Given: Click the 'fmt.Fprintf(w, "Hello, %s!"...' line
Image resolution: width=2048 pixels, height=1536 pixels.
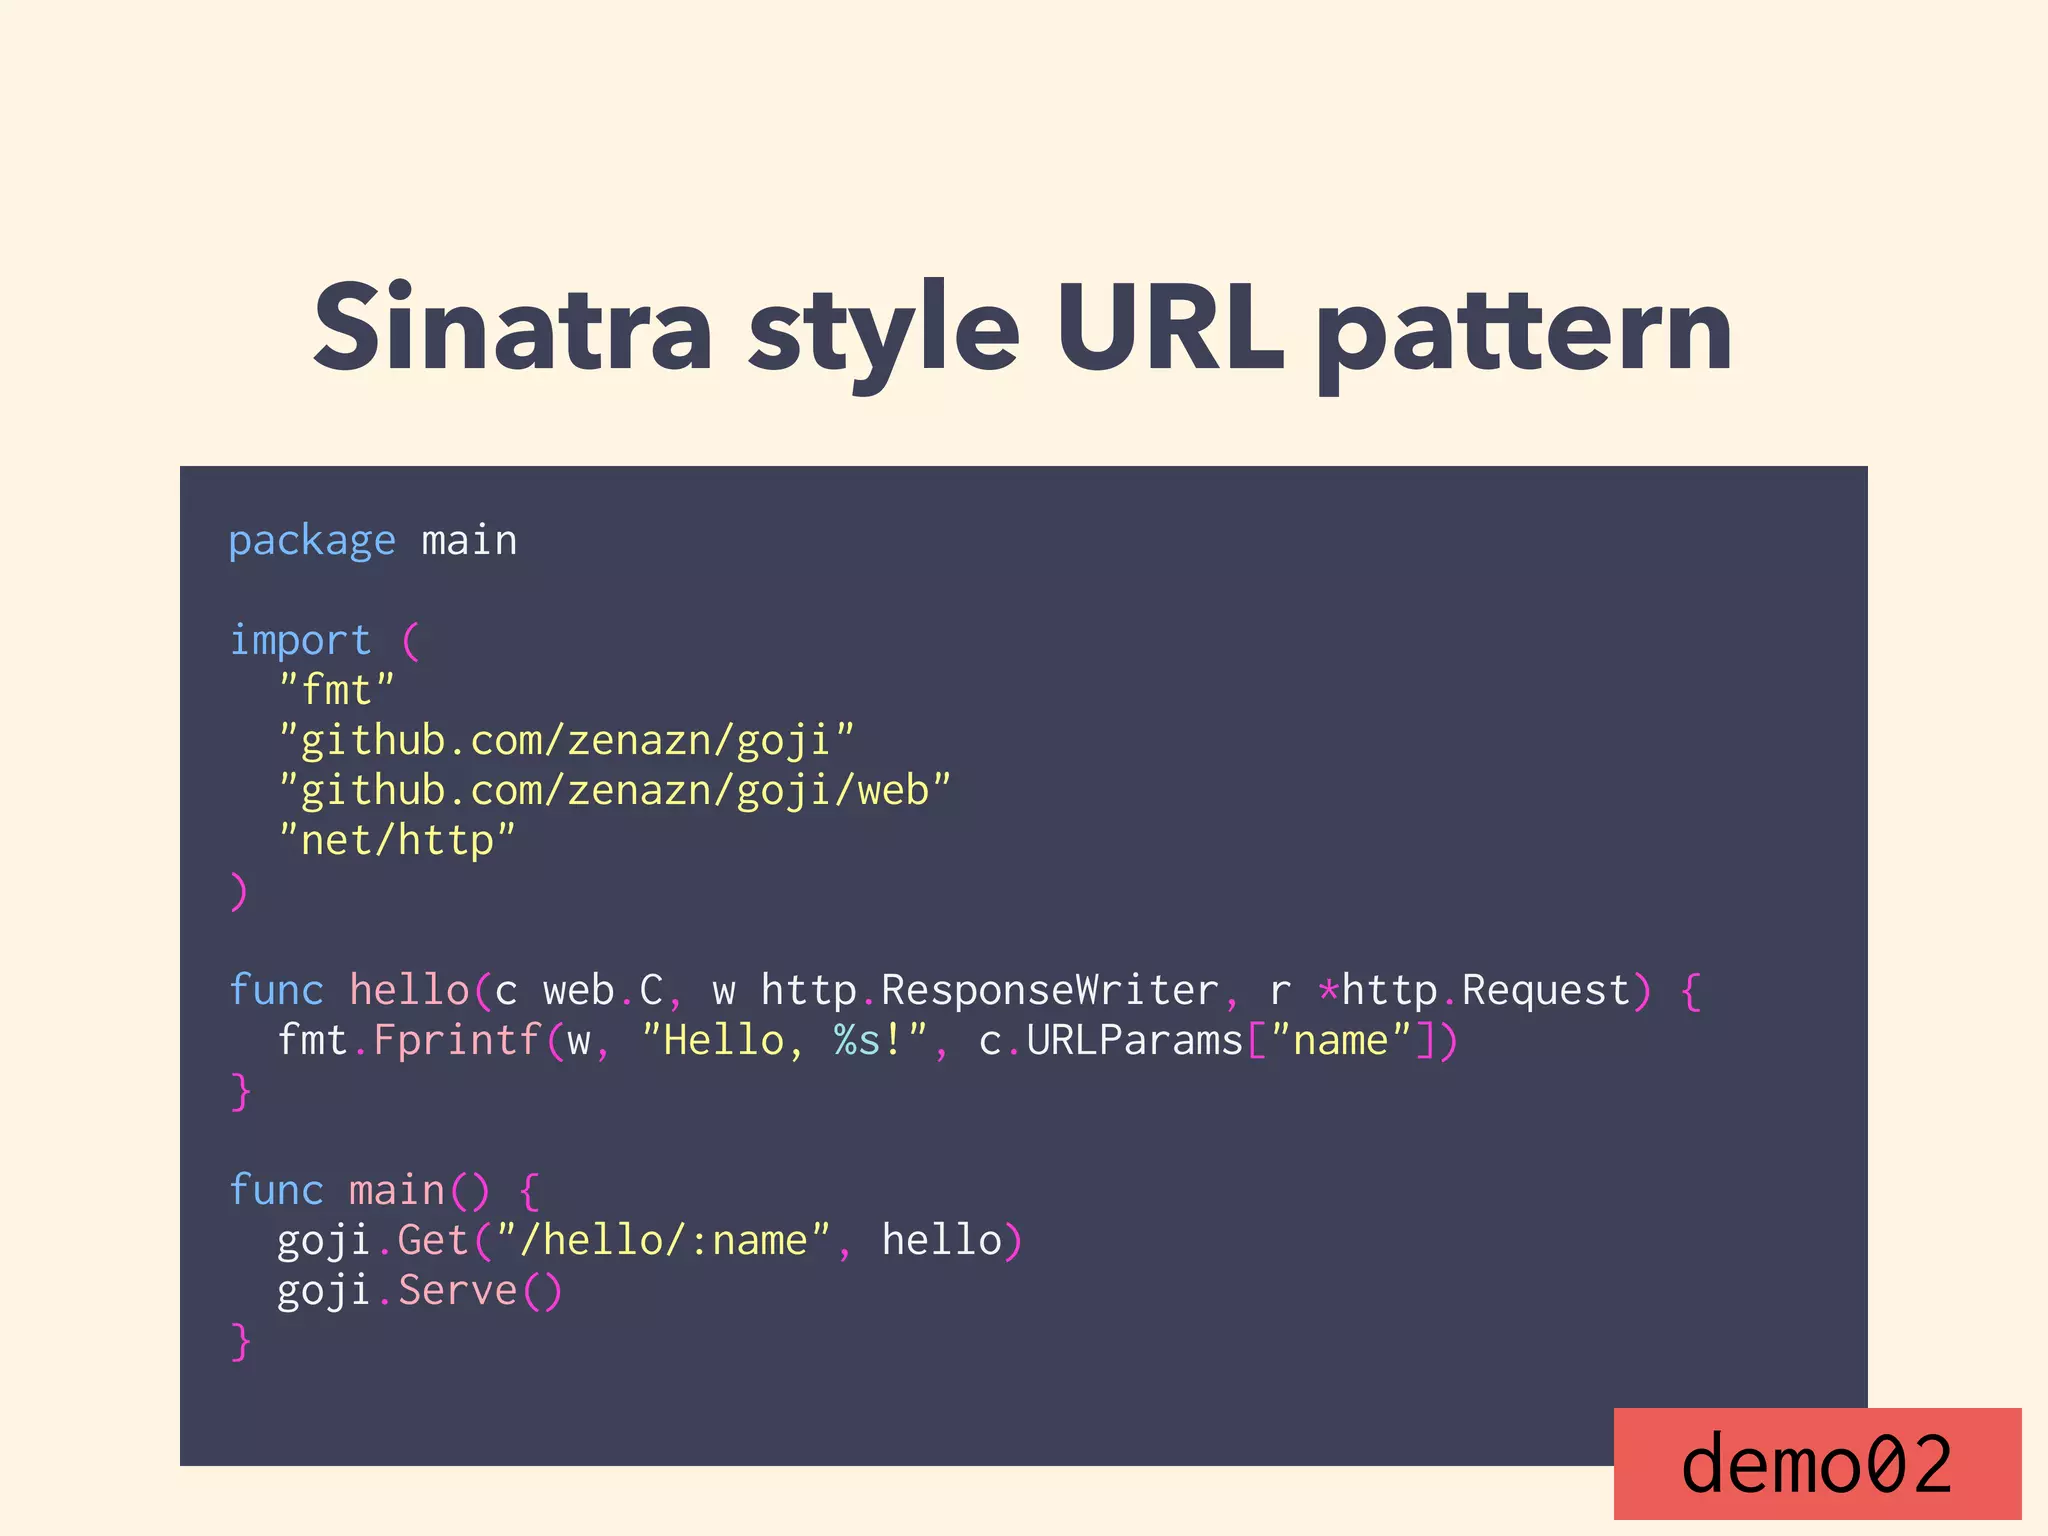Looking at the screenshot, I should [x=867, y=1041].
